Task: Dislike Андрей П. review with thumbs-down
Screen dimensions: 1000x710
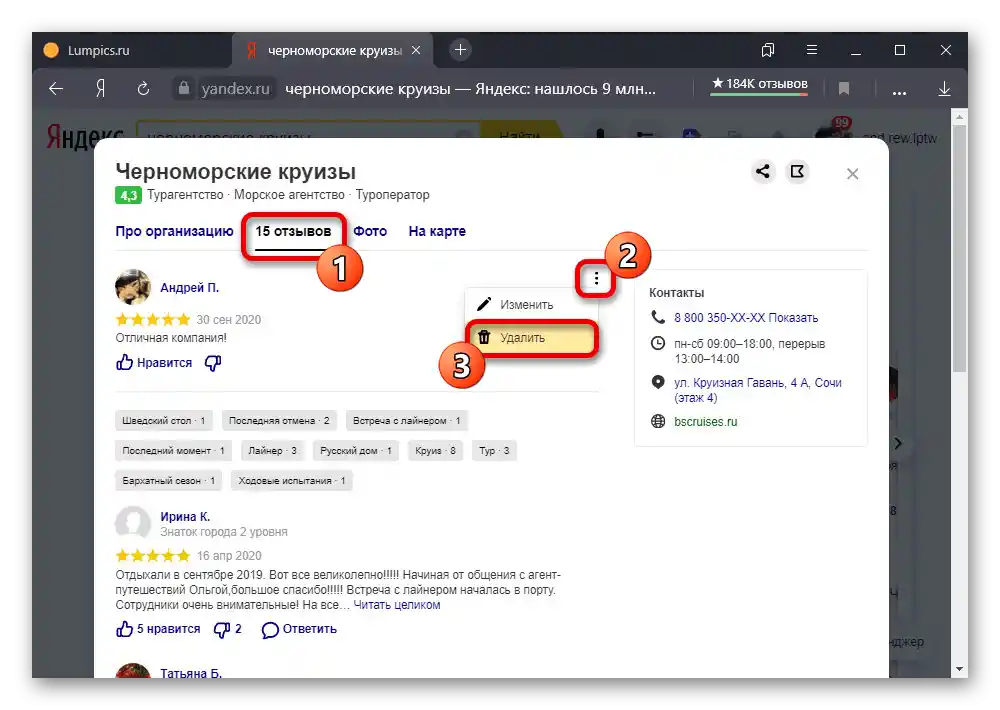Action: [x=212, y=364]
